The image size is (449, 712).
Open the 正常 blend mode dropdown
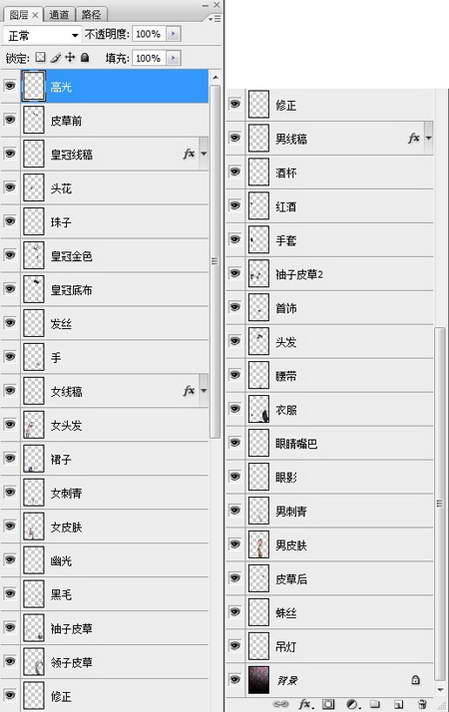(42, 35)
